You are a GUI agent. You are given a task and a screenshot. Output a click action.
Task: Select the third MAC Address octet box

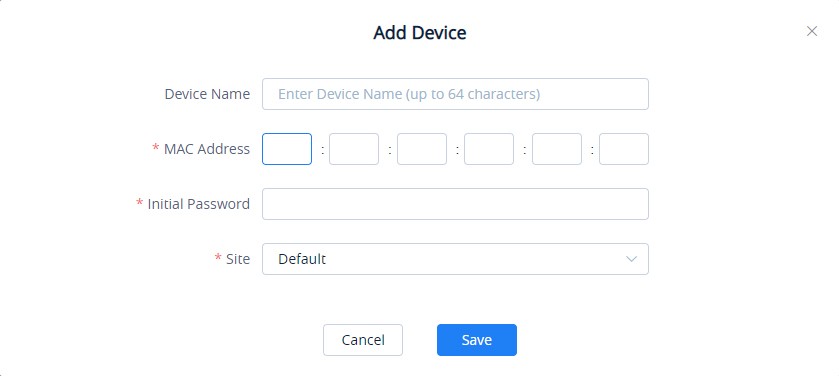tap(422, 149)
